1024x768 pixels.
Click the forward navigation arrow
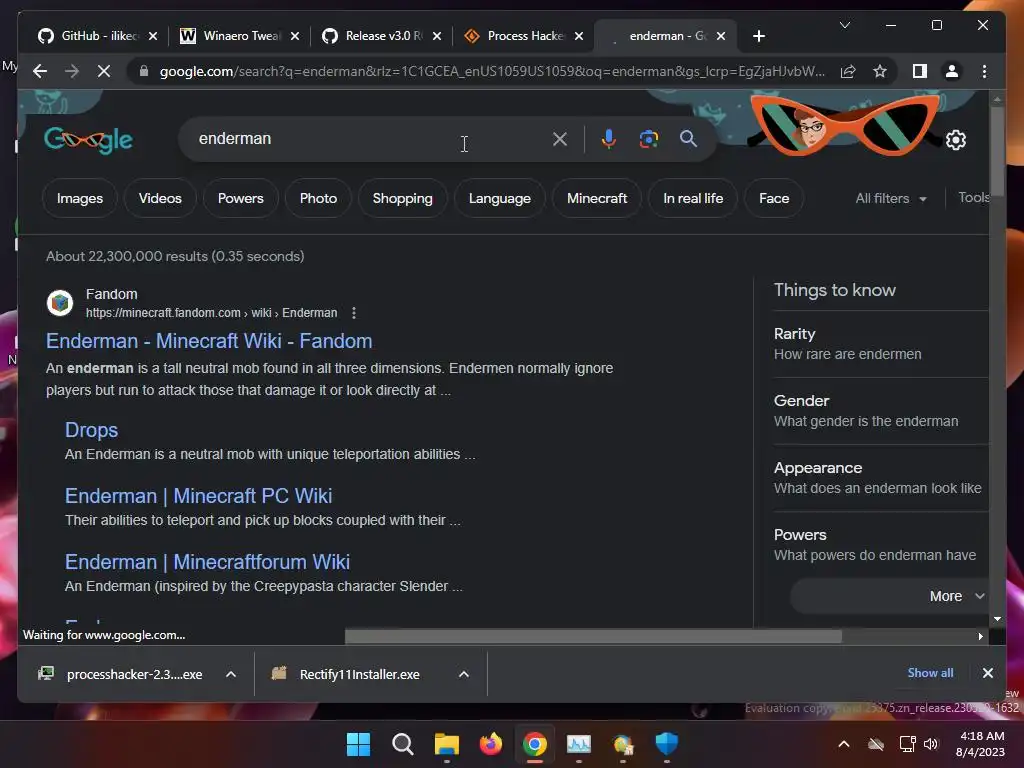[72, 71]
